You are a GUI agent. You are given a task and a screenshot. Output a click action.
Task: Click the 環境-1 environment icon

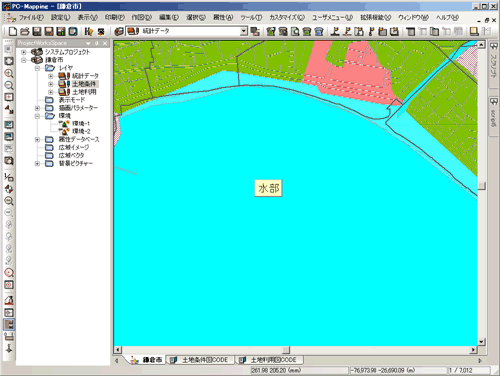64,124
